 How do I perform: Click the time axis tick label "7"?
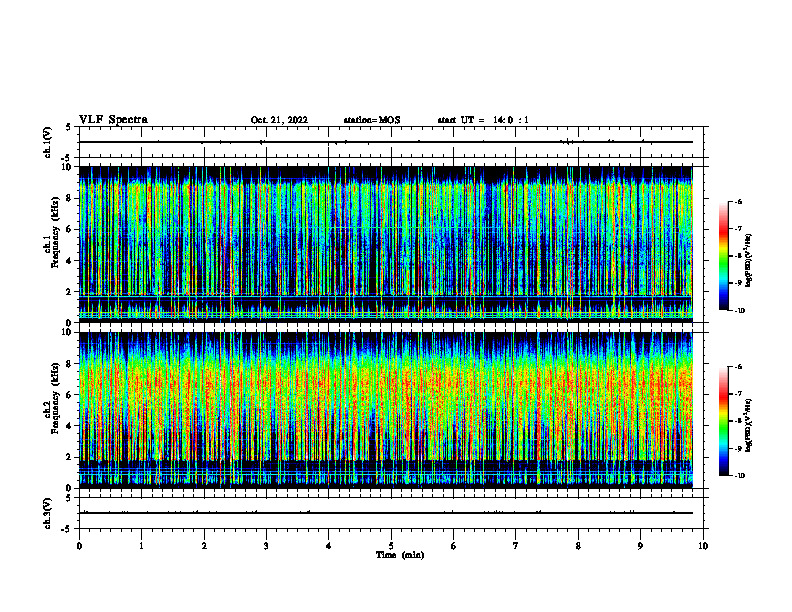click(x=516, y=546)
